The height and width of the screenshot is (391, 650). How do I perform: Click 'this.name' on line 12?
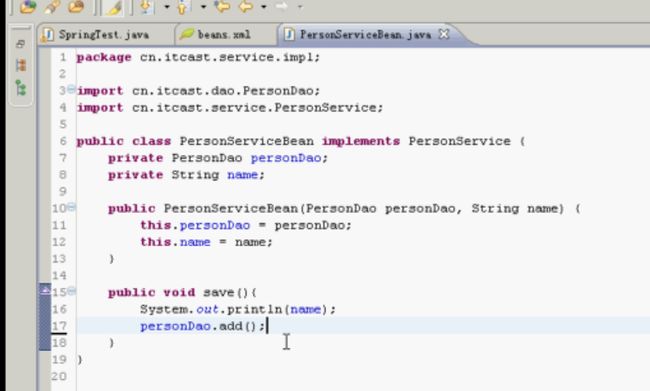pos(175,242)
